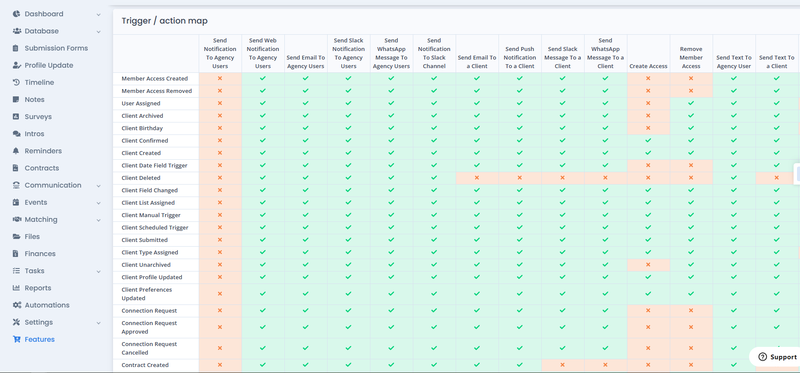Click the 'Client Preferences Updated' row label
The image size is (800, 373).
tap(147, 294)
